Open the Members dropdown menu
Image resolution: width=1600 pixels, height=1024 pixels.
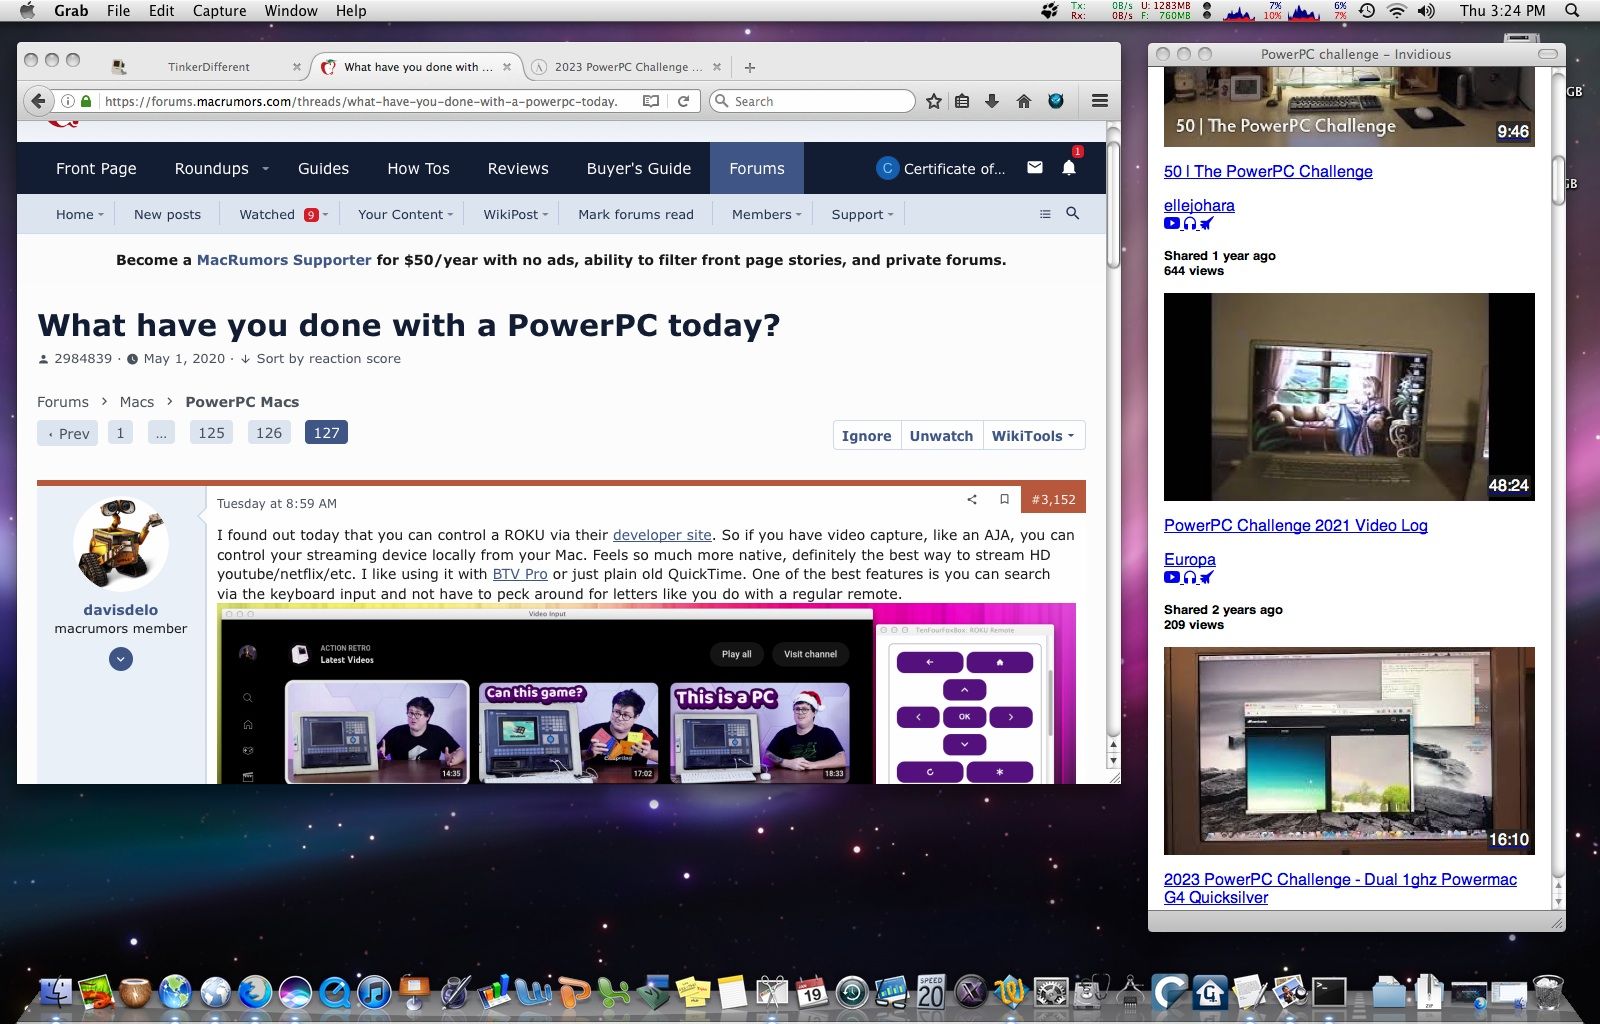pos(766,214)
